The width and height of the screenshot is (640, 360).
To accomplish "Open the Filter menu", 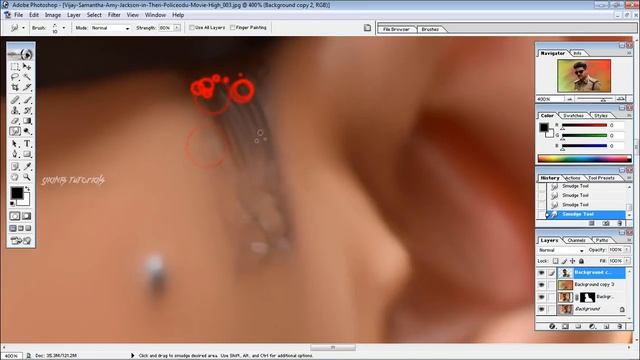I will [x=114, y=15].
